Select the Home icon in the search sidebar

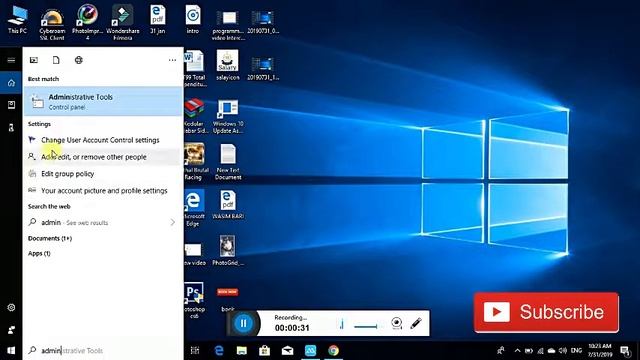point(11,83)
